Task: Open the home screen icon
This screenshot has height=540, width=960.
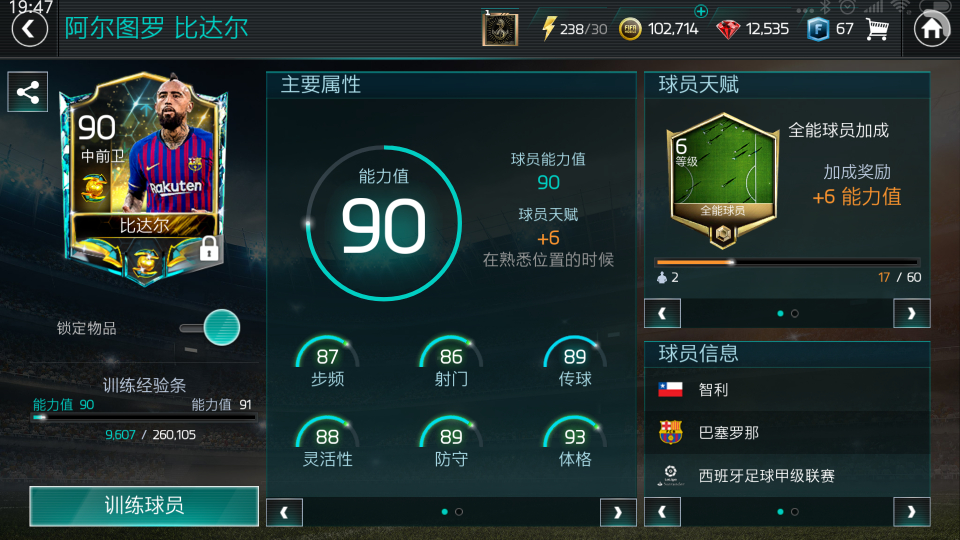Action: click(932, 29)
